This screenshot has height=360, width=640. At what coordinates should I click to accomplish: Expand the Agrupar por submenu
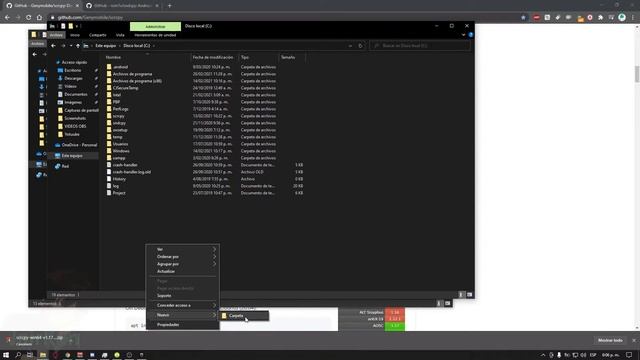183,264
